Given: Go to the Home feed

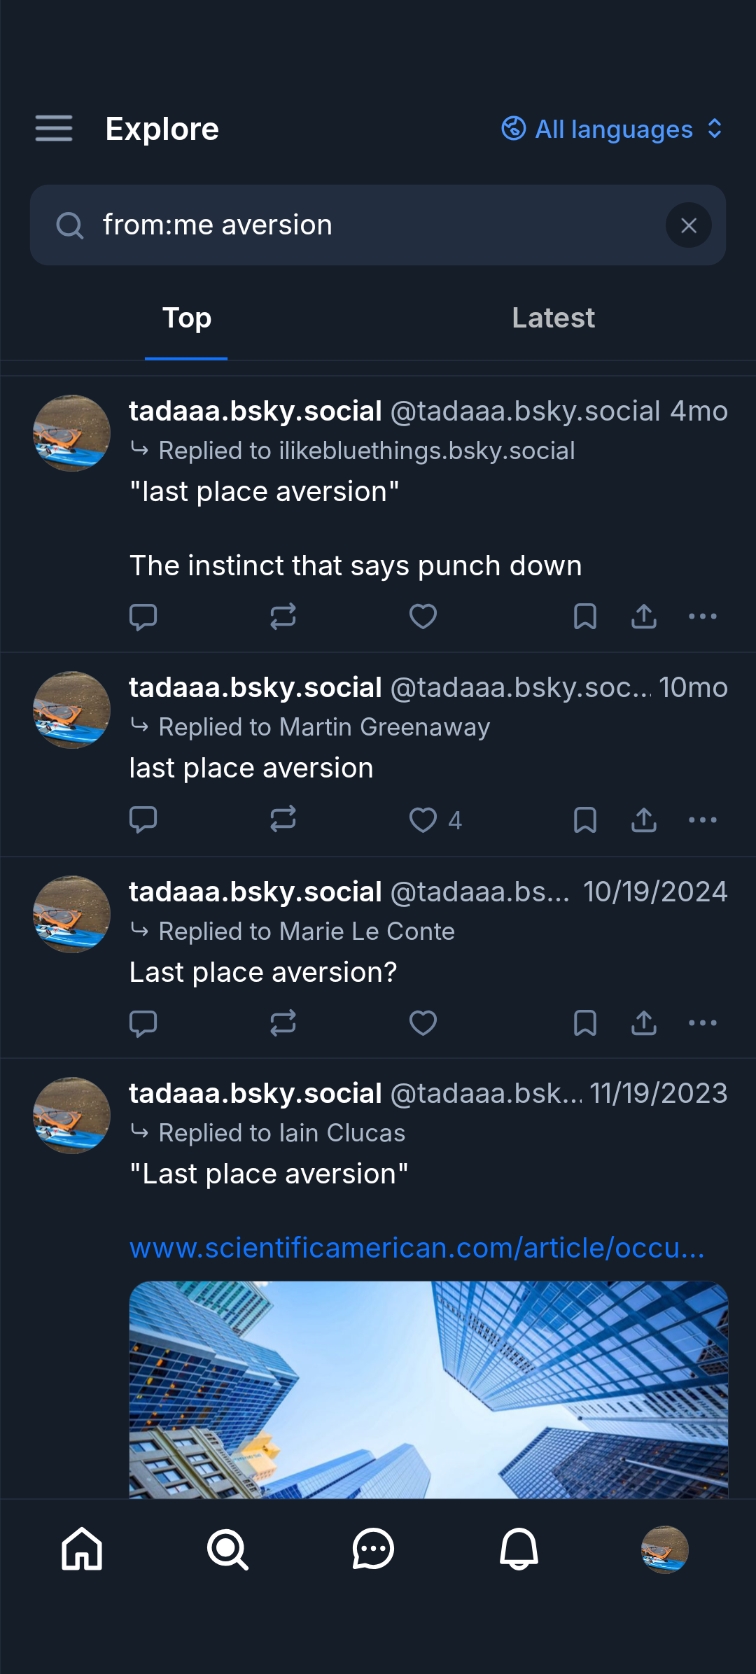Looking at the screenshot, I should (x=82, y=1550).
